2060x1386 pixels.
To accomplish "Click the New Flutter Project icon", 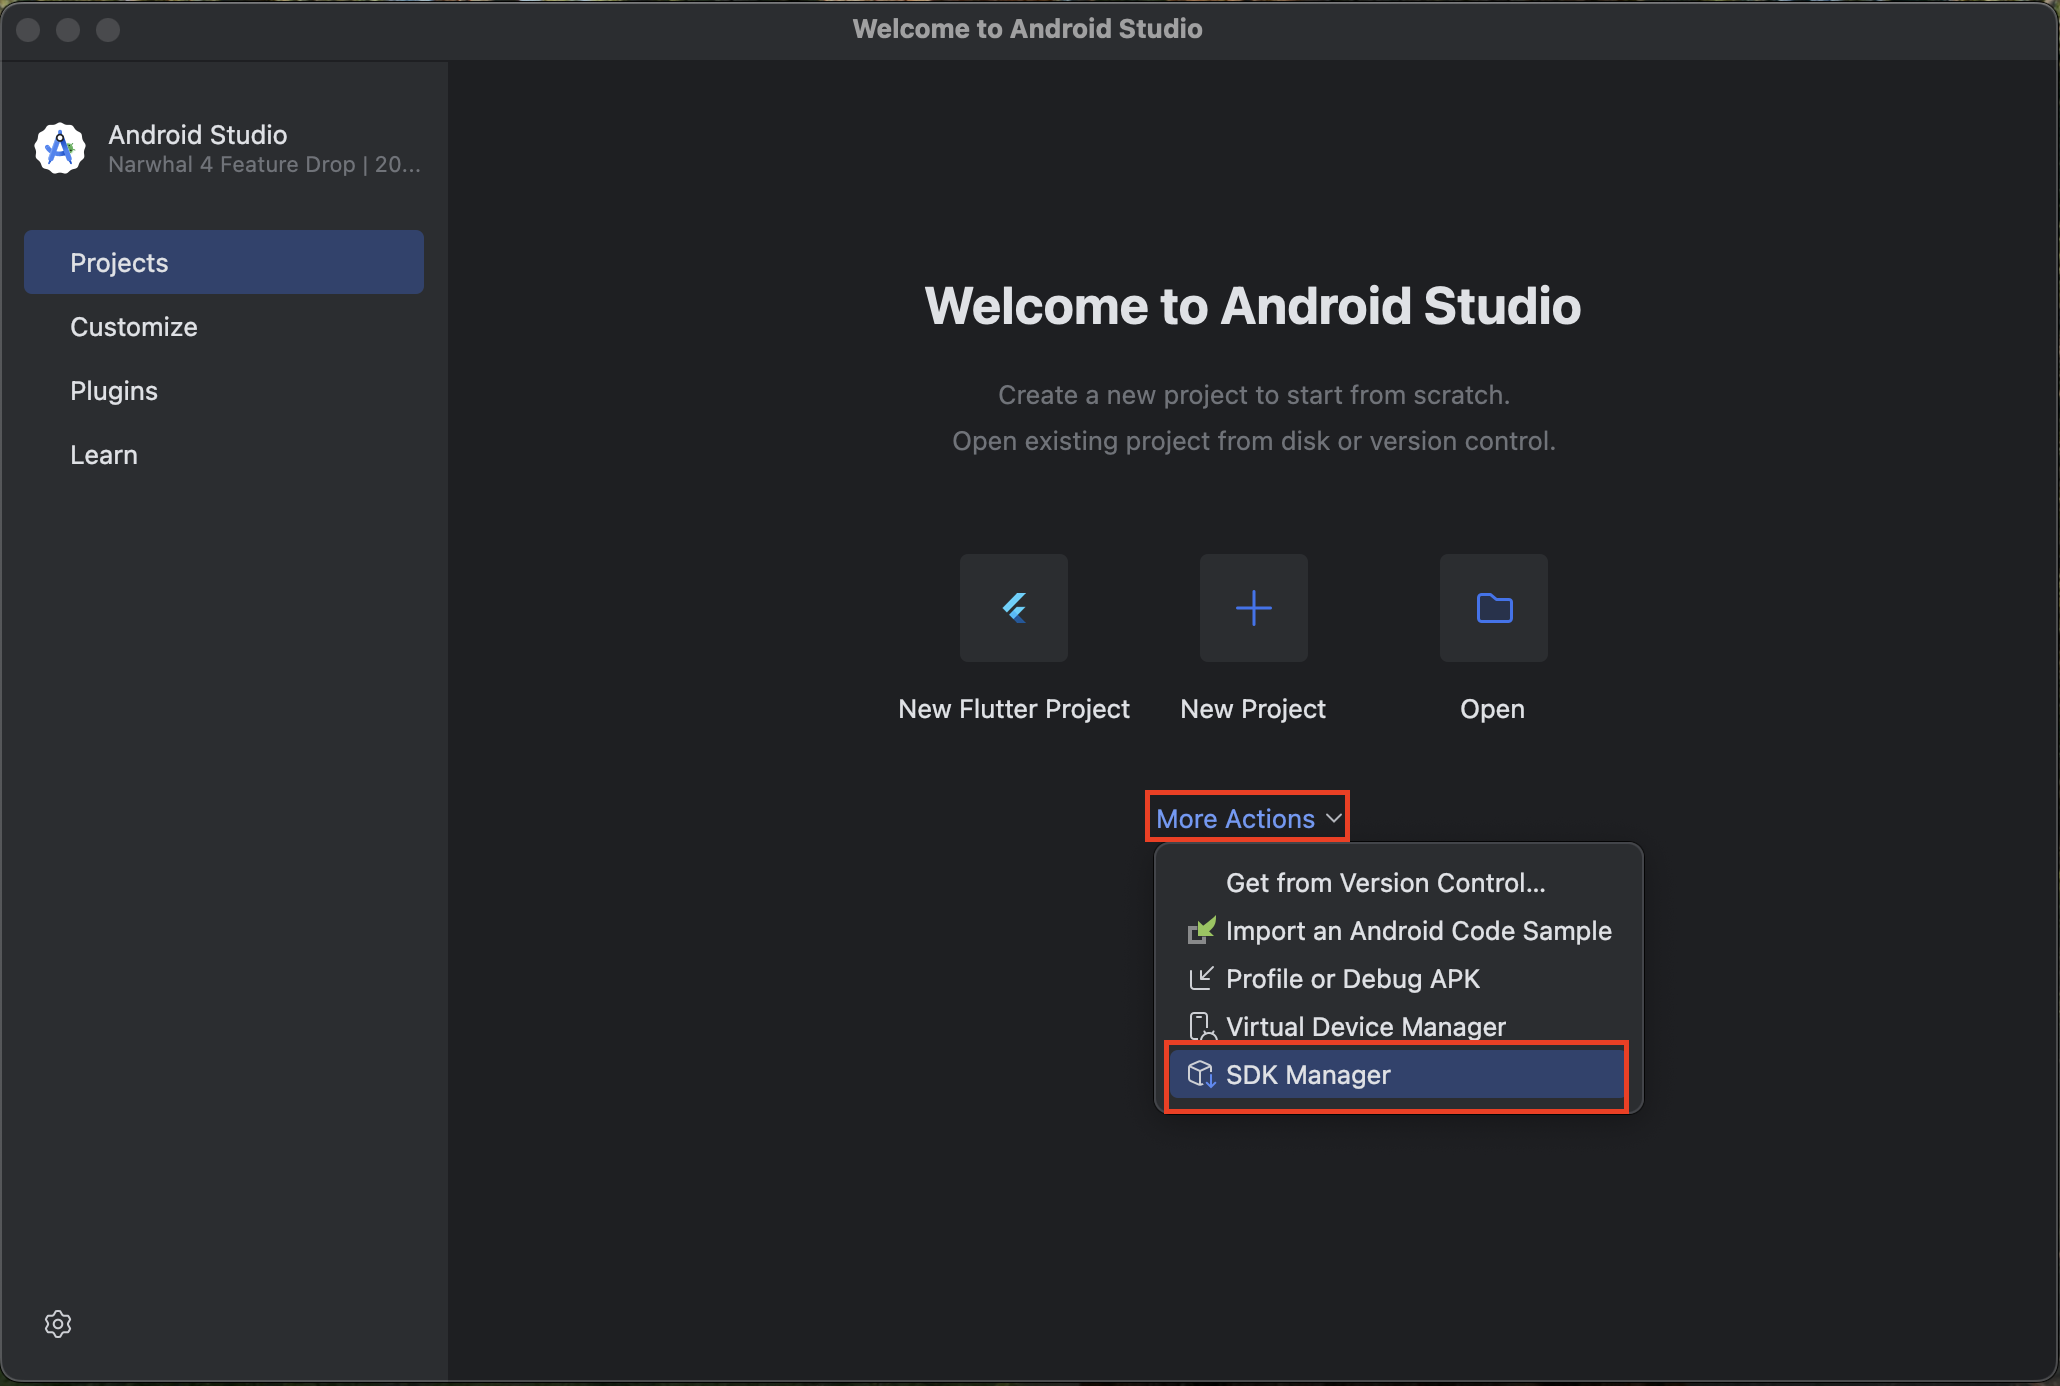I will [x=1013, y=608].
